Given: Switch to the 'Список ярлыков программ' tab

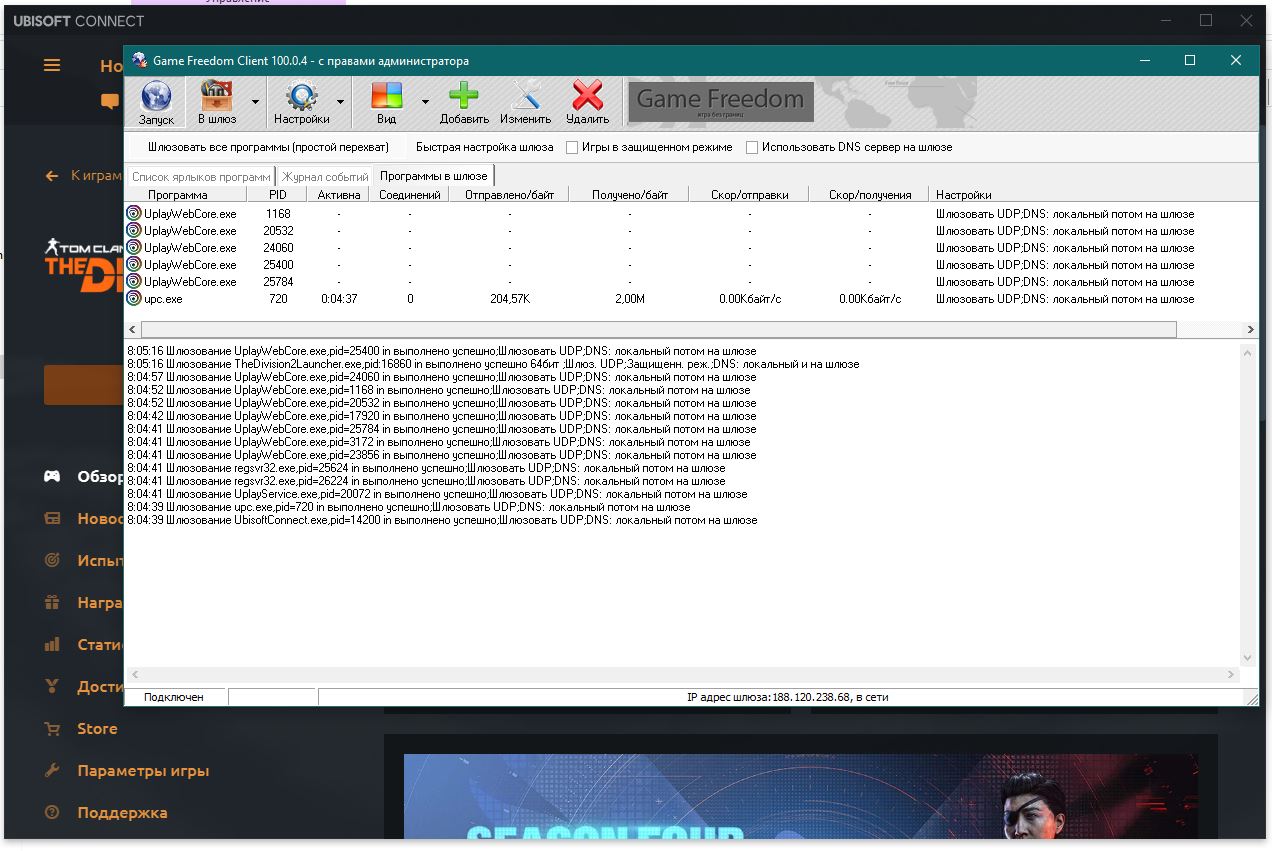Looking at the screenshot, I should click(201, 177).
